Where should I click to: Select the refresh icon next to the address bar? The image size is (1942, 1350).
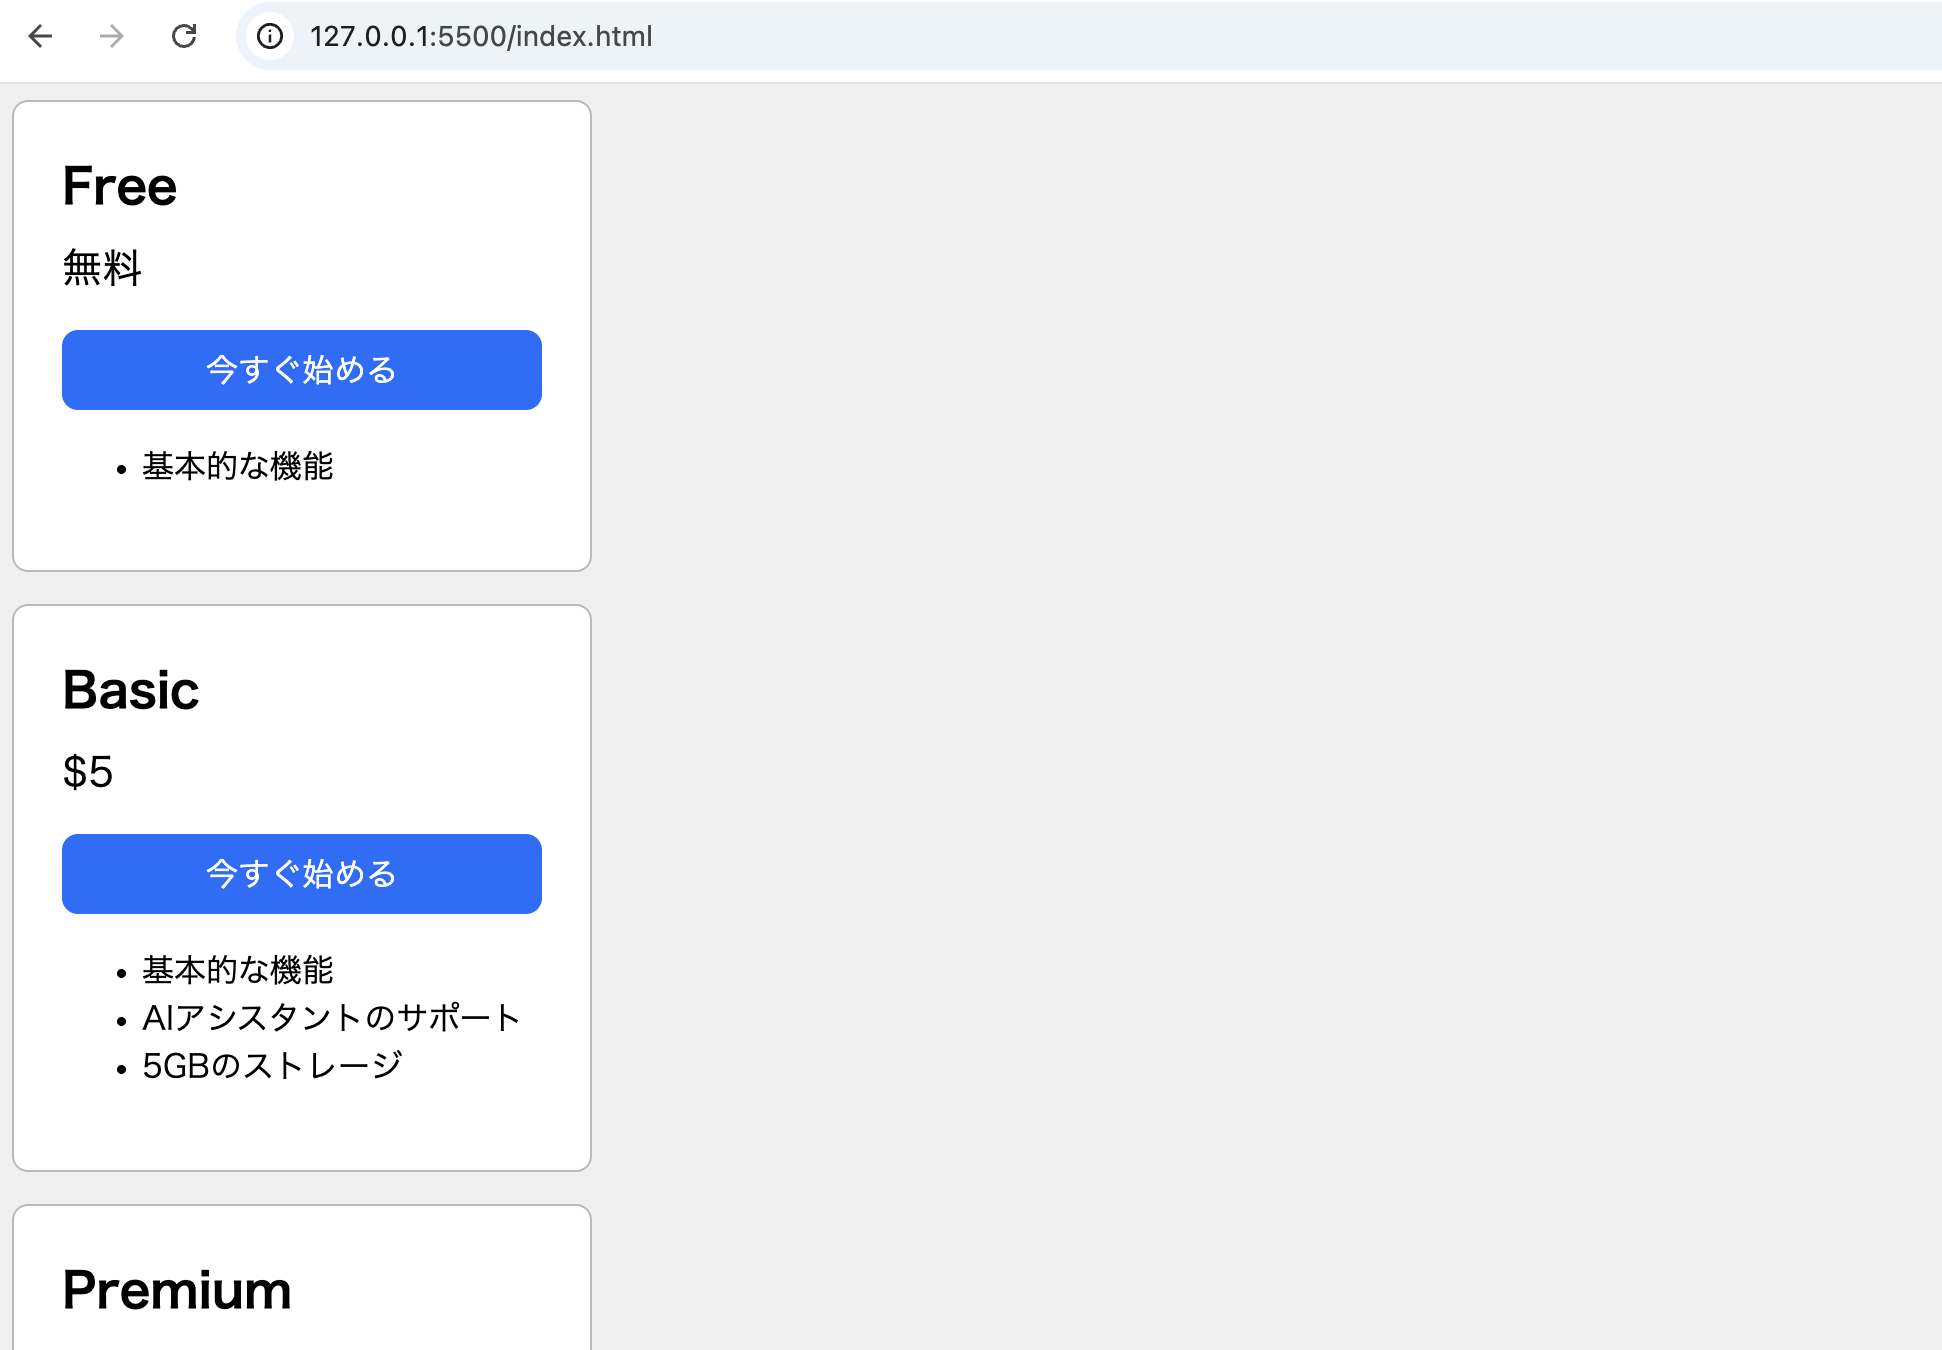(x=184, y=36)
